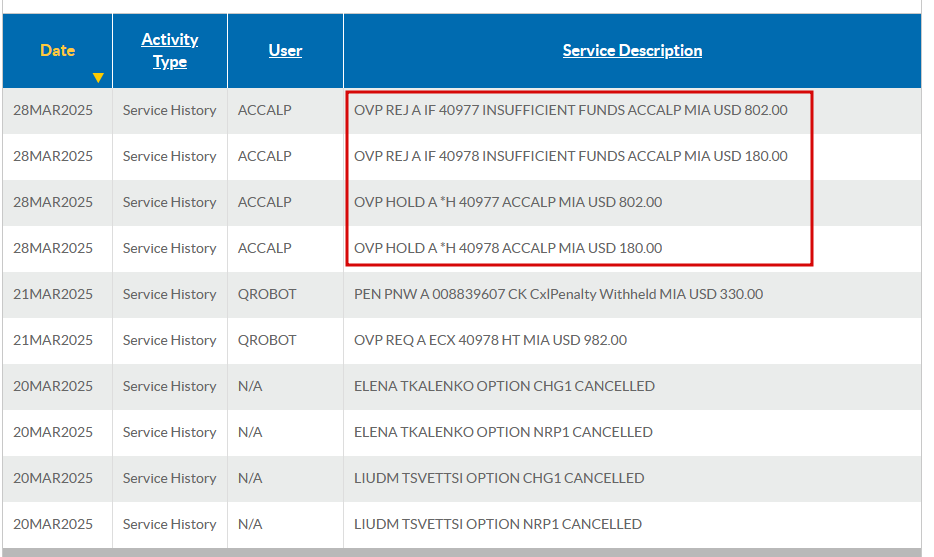
Task: Click the first 21MAR2025 date cell
Action: [x=53, y=294]
